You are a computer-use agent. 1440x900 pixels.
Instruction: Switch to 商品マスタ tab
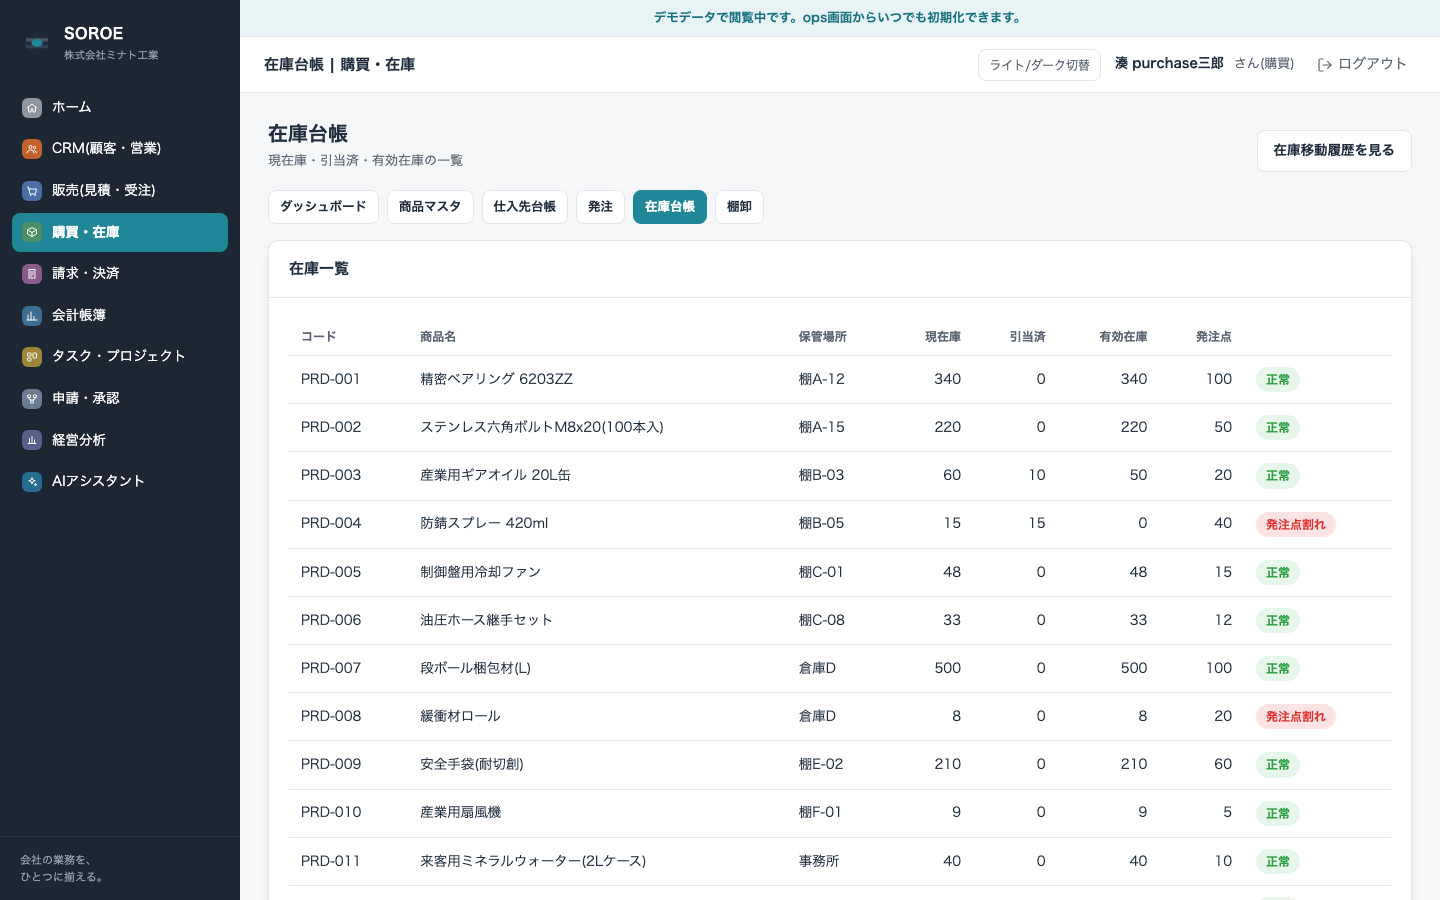point(430,207)
